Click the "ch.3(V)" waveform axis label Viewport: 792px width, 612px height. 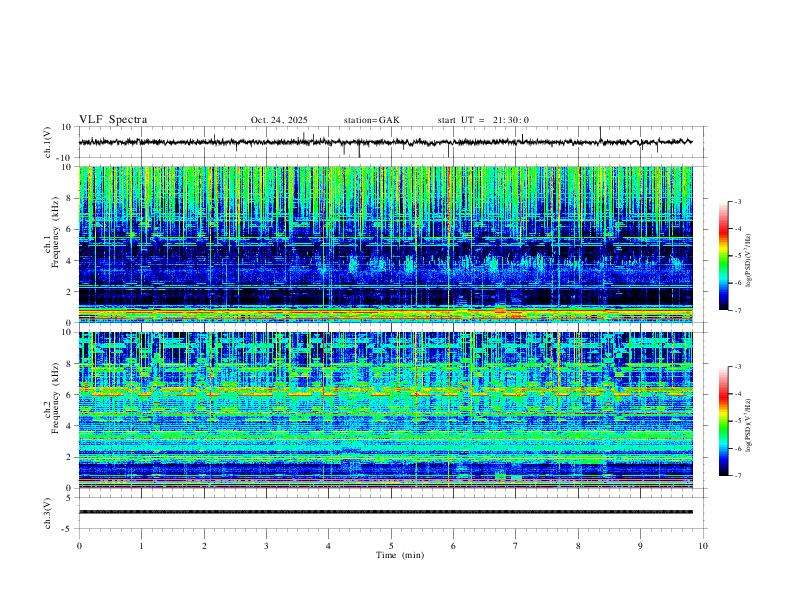click(48, 513)
